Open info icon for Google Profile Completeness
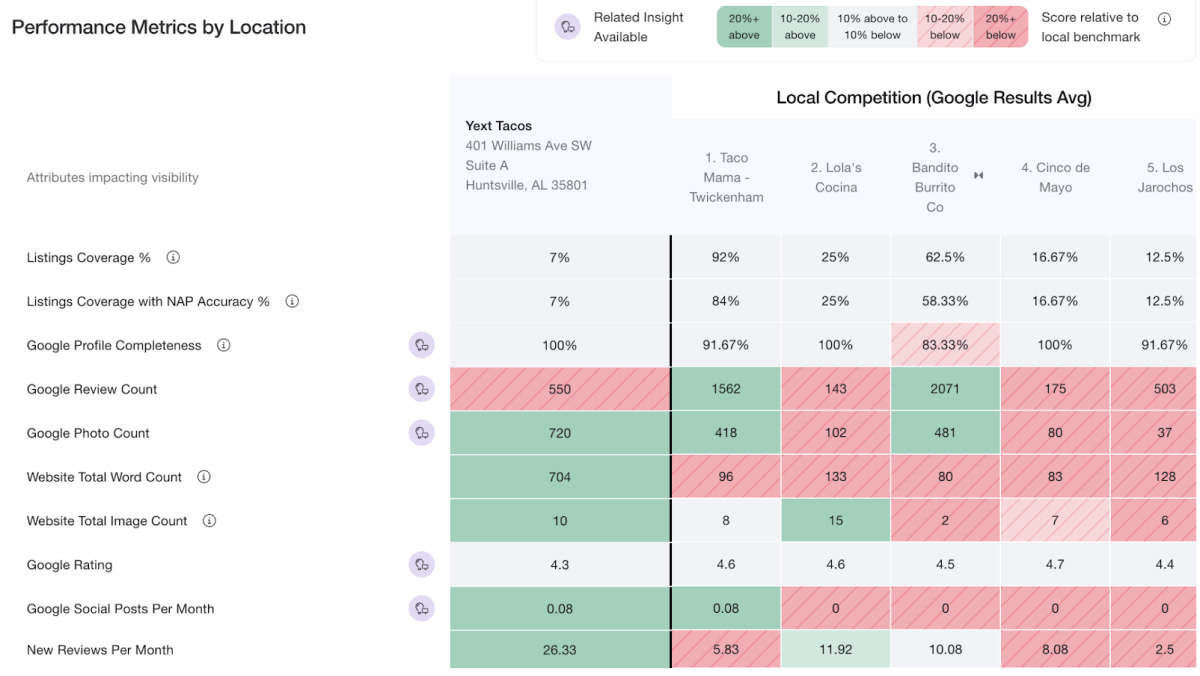Viewport: 1200px width, 676px height. (224, 345)
